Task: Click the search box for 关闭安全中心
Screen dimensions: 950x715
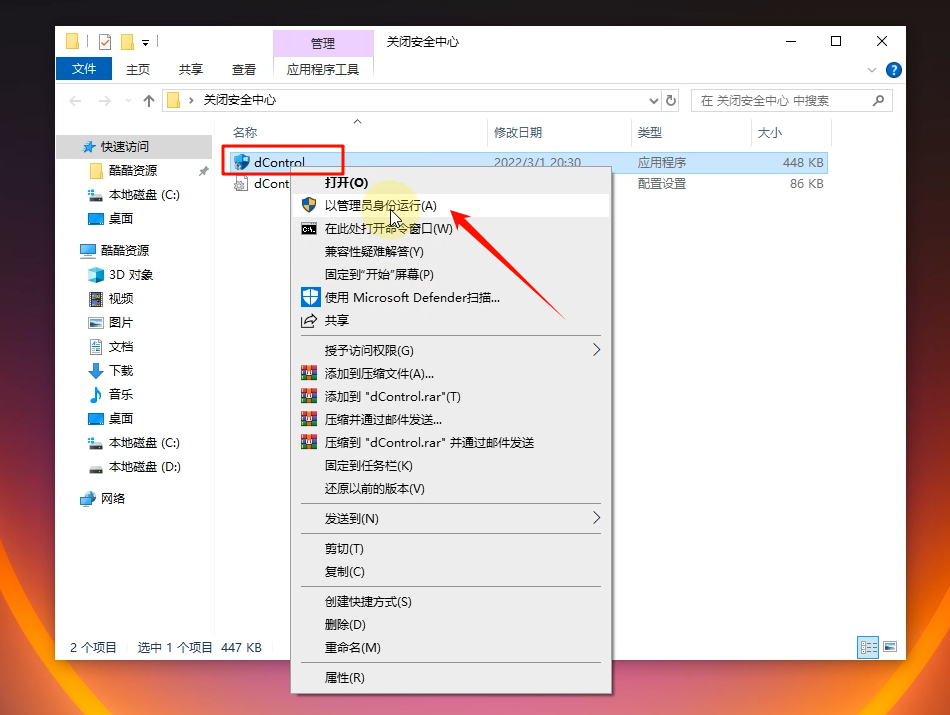Action: tap(780, 101)
